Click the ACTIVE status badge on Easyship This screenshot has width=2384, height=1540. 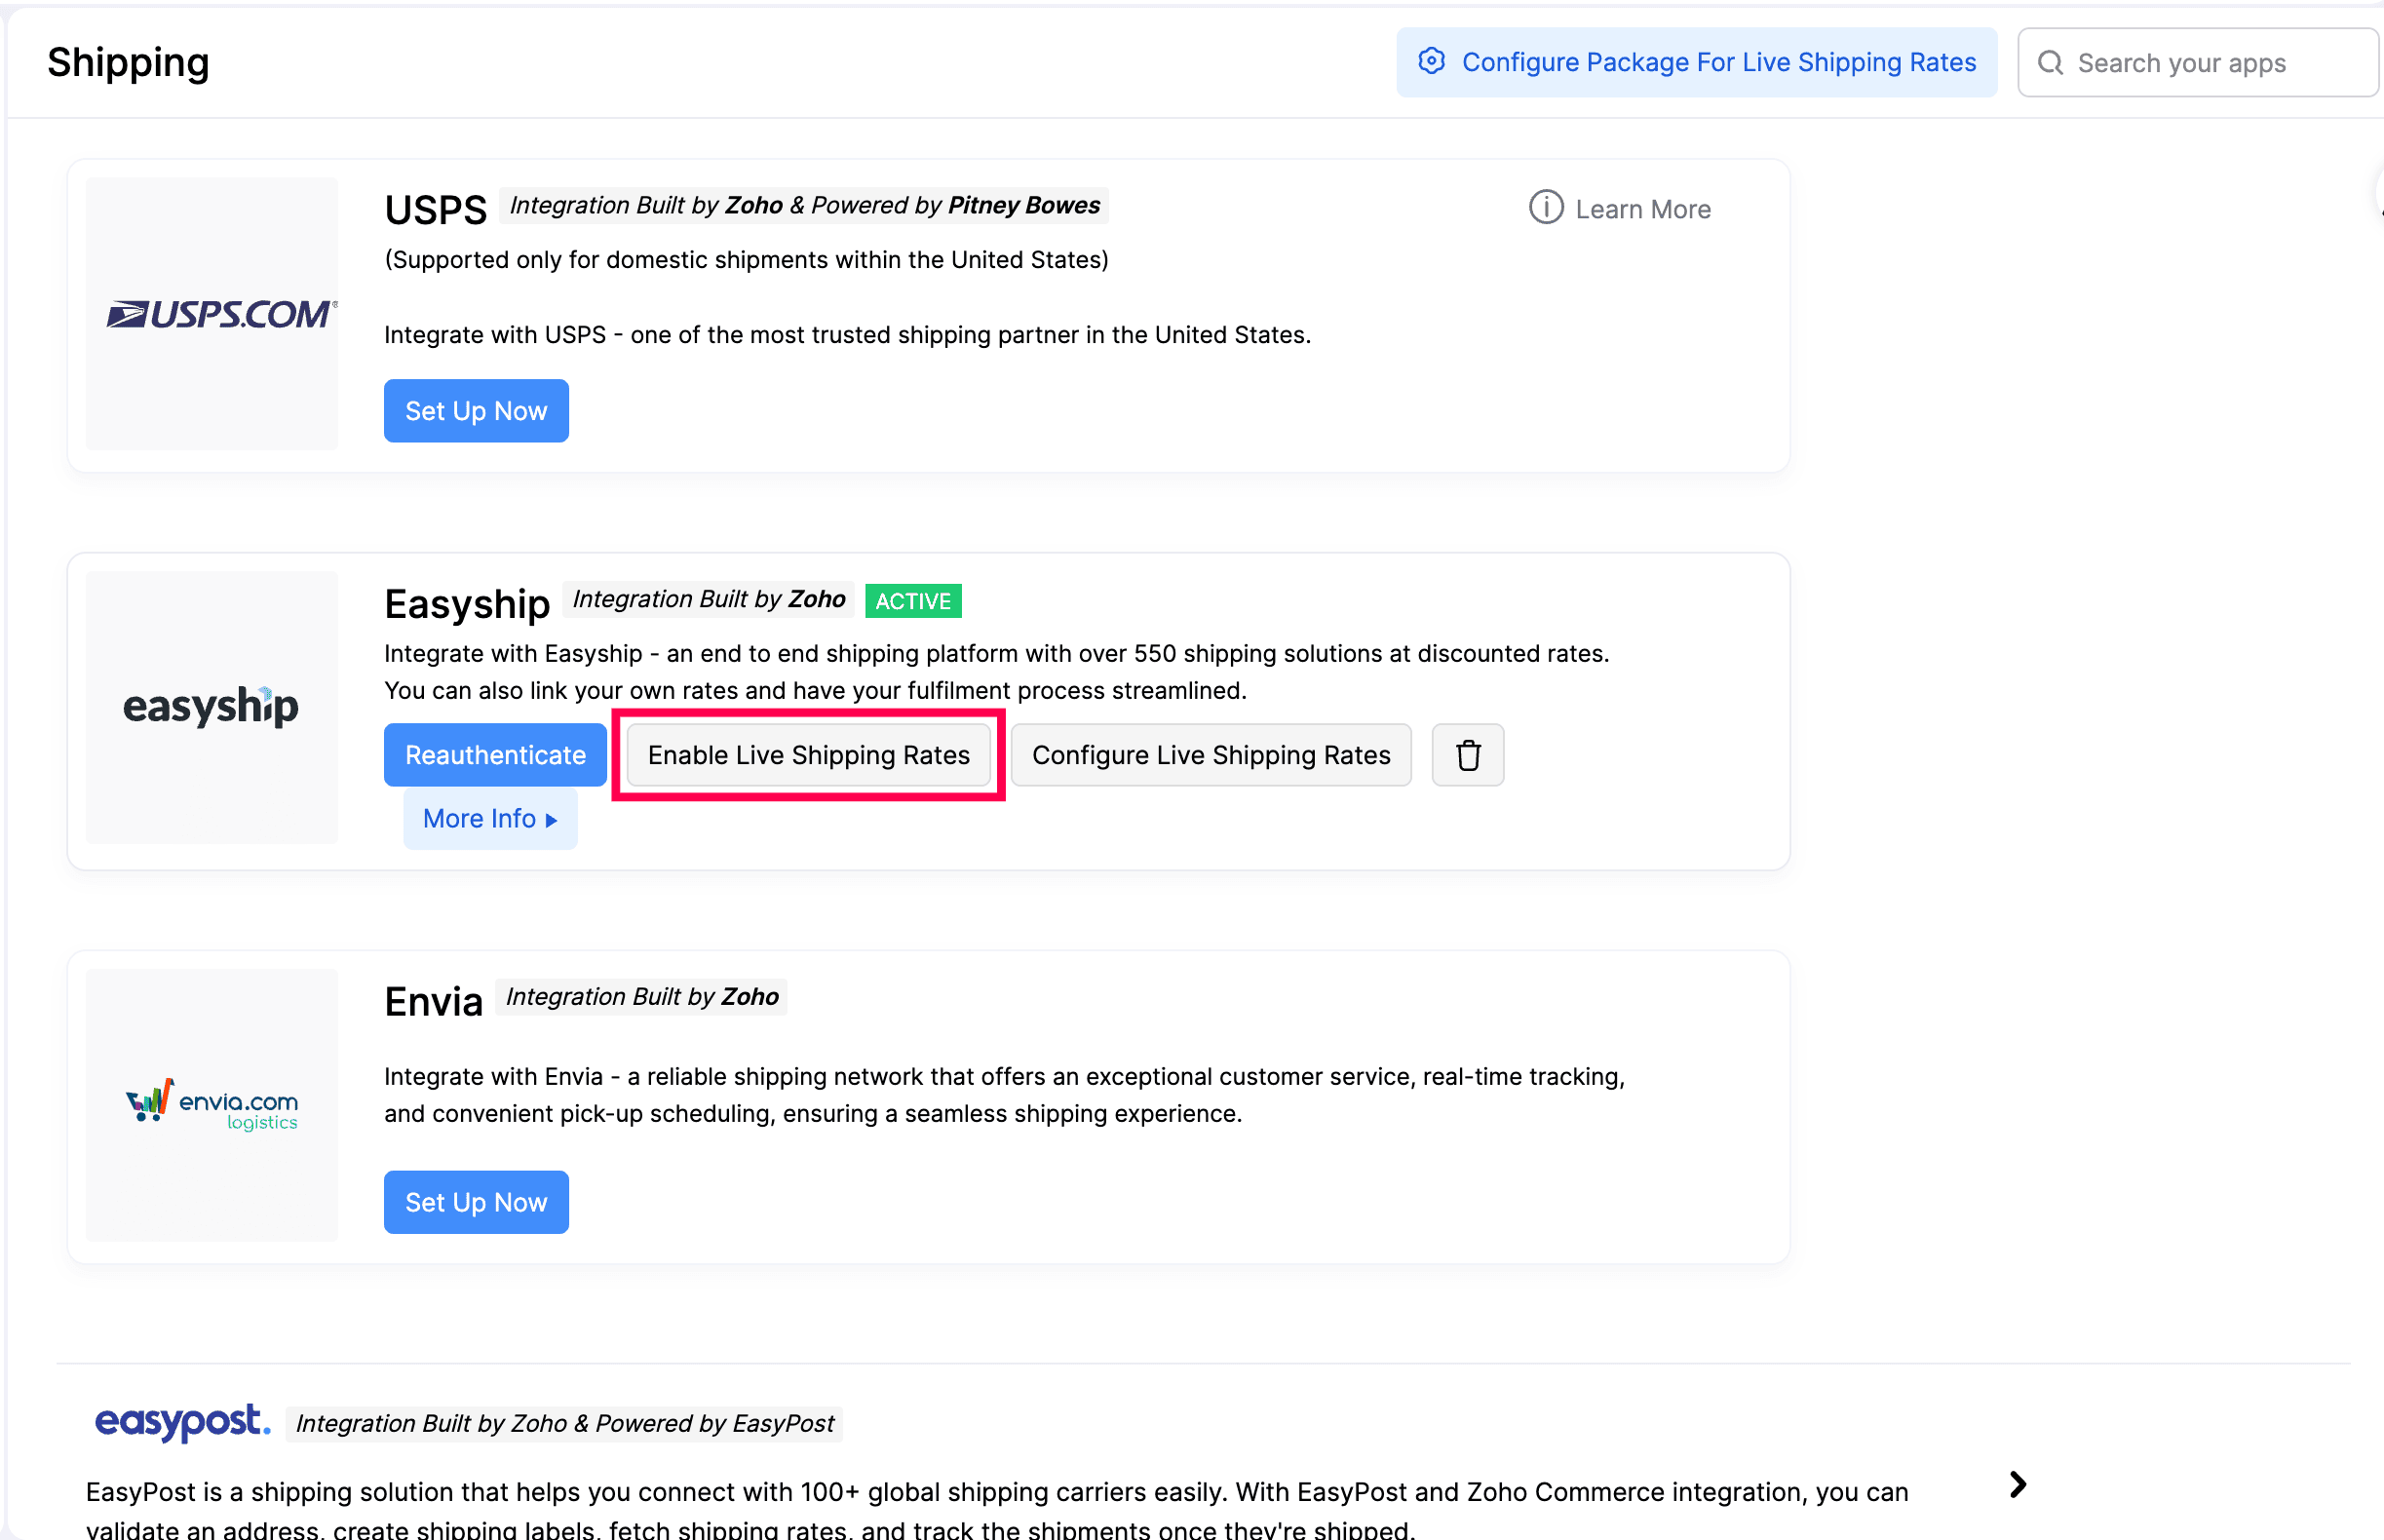(913, 601)
